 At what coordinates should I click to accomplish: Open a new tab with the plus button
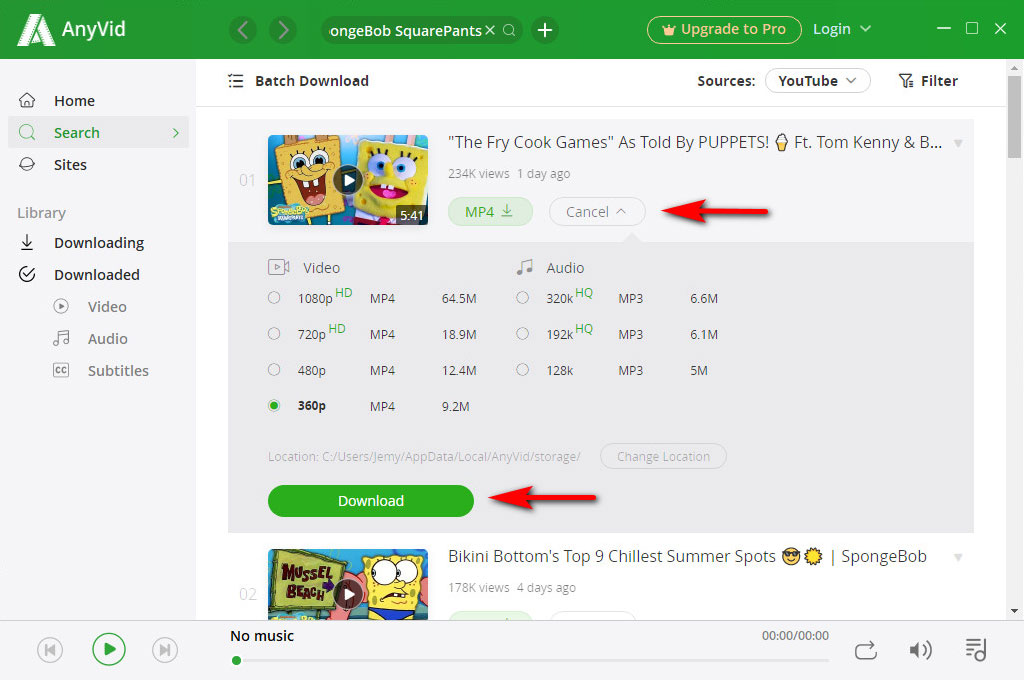click(x=545, y=30)
